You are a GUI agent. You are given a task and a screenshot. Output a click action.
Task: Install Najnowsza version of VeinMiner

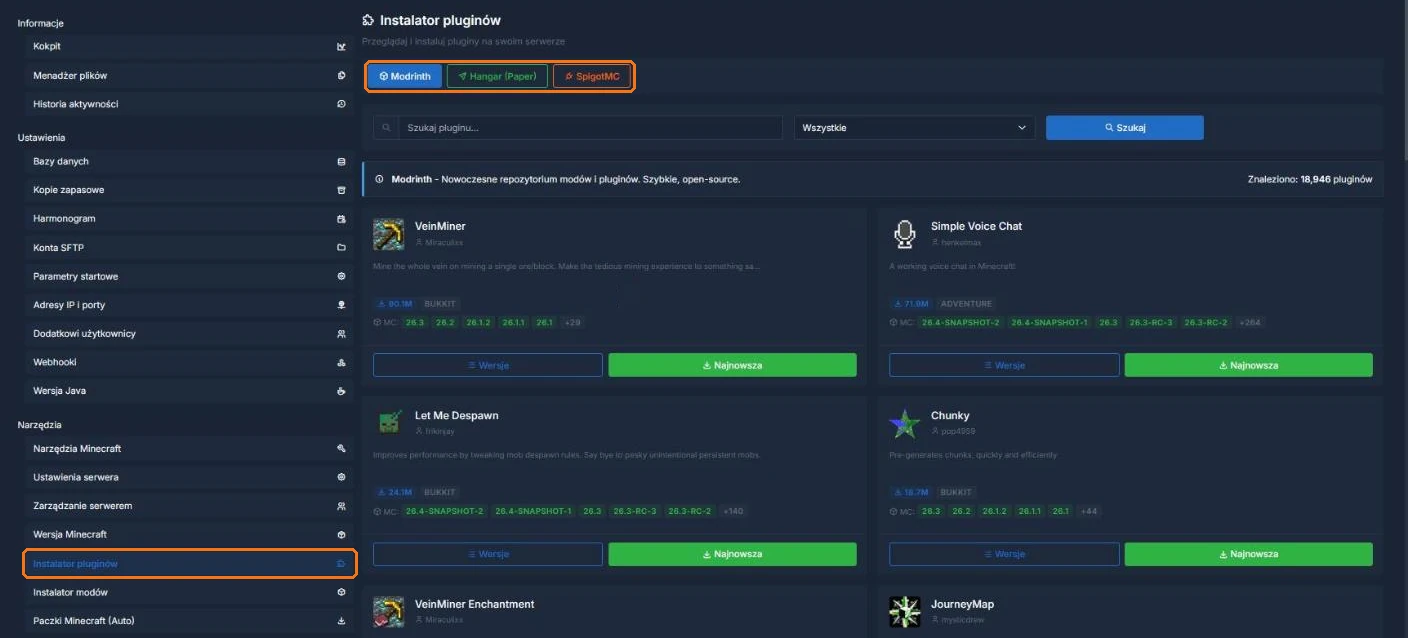733,365
